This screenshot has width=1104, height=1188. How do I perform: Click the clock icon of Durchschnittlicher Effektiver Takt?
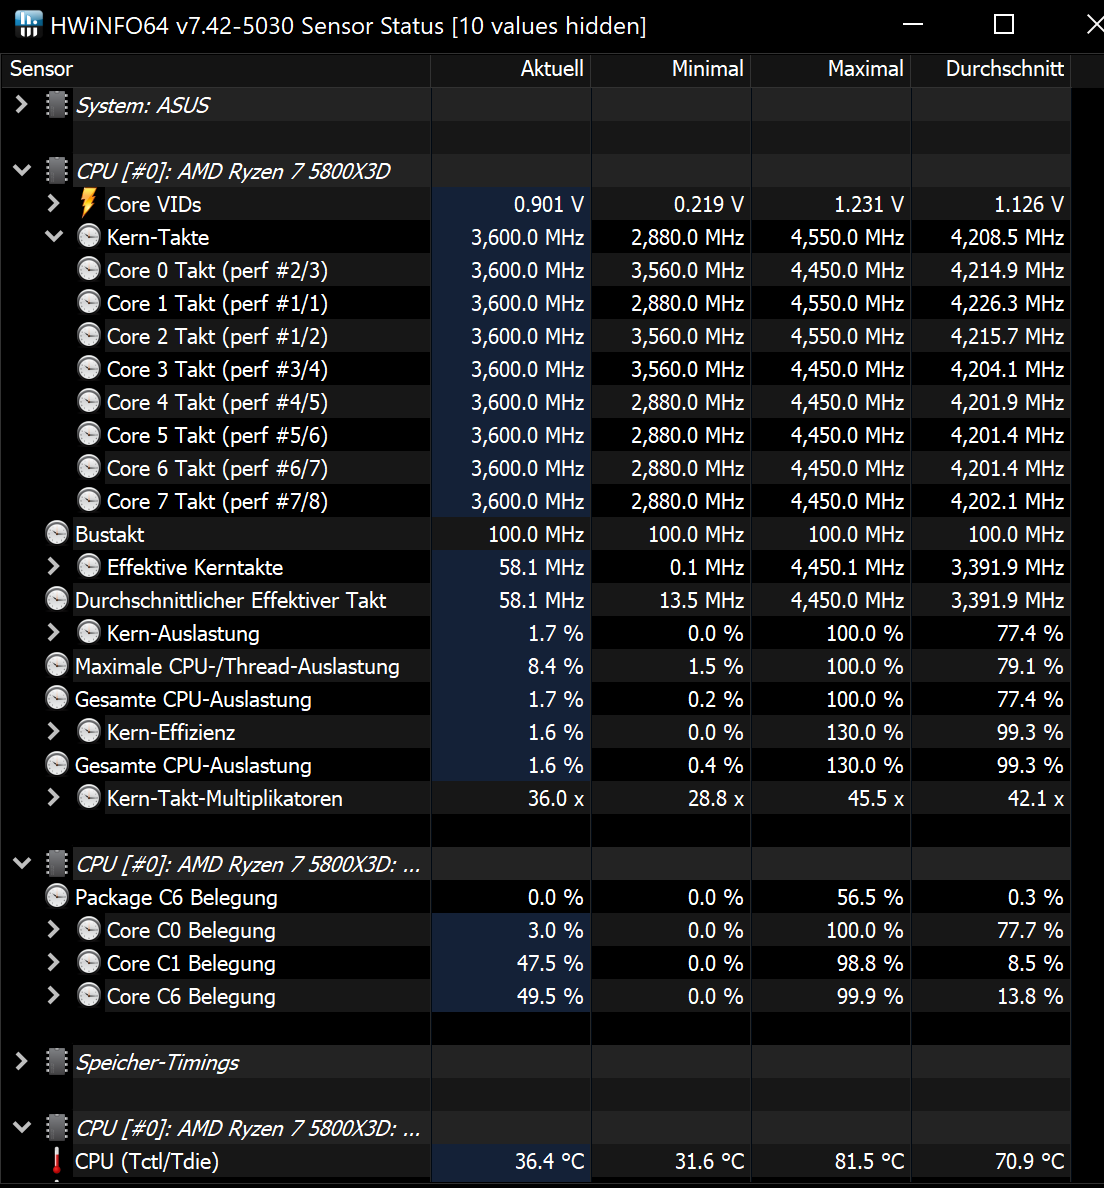(x=57, y=599)
